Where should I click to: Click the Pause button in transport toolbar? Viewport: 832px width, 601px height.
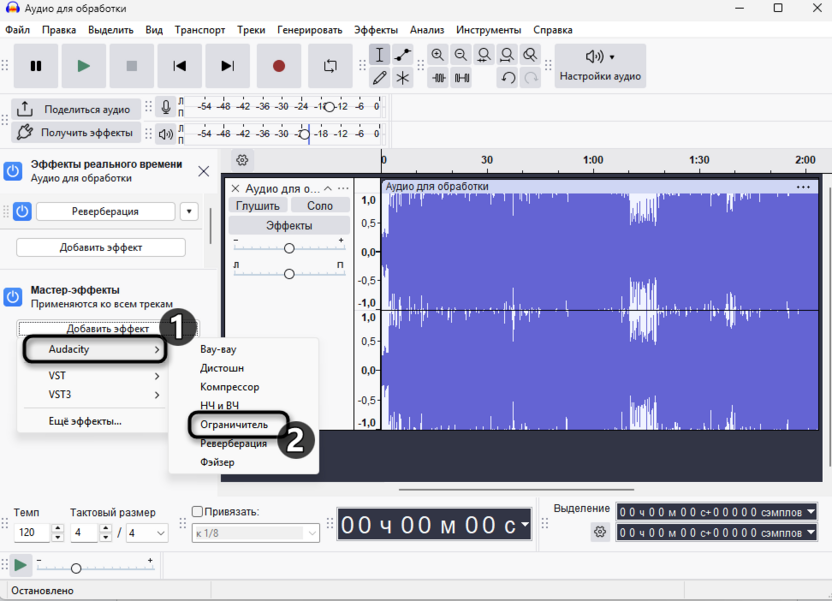coord(36,66)
